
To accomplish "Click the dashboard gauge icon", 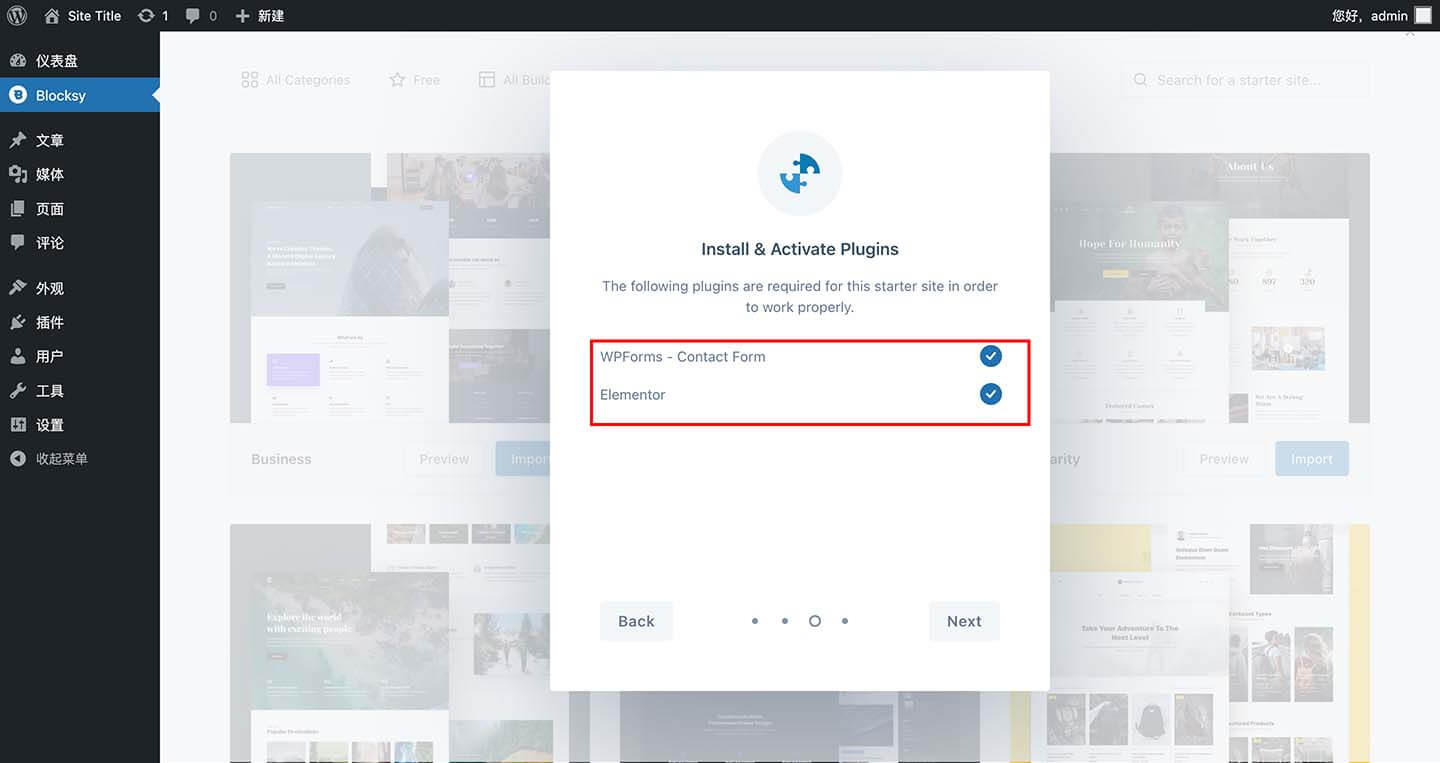I will (18, 61).
